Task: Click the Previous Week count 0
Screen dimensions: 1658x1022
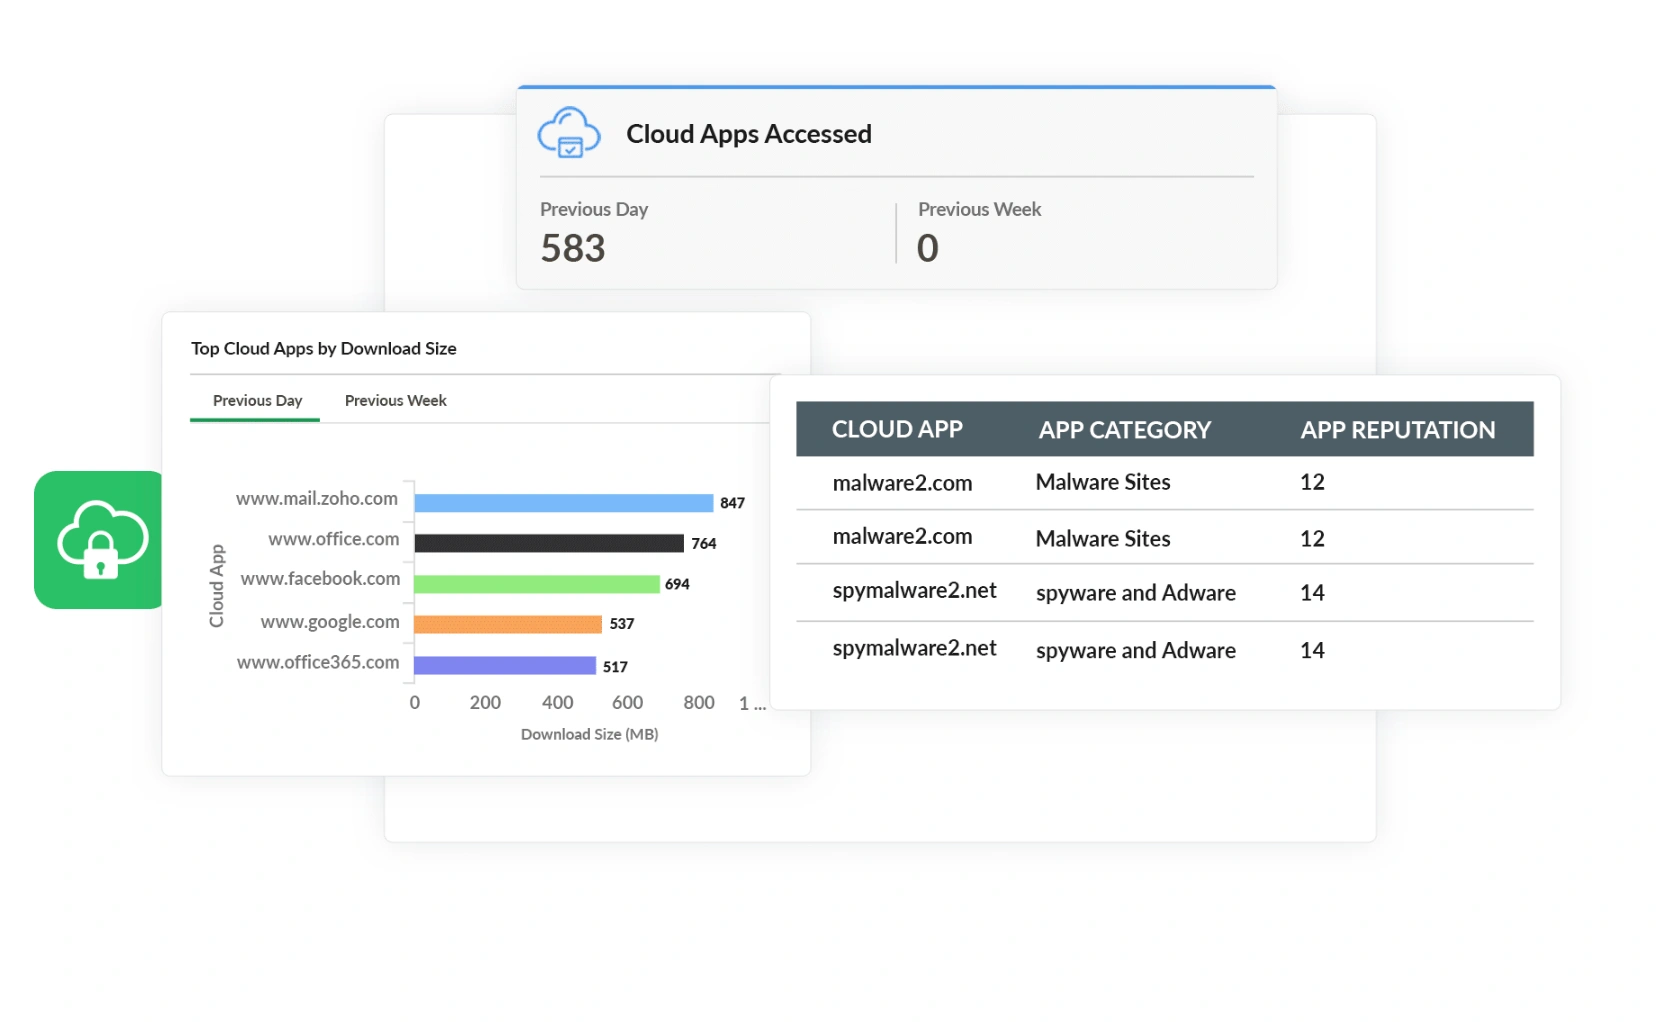Action: [928, 248]
